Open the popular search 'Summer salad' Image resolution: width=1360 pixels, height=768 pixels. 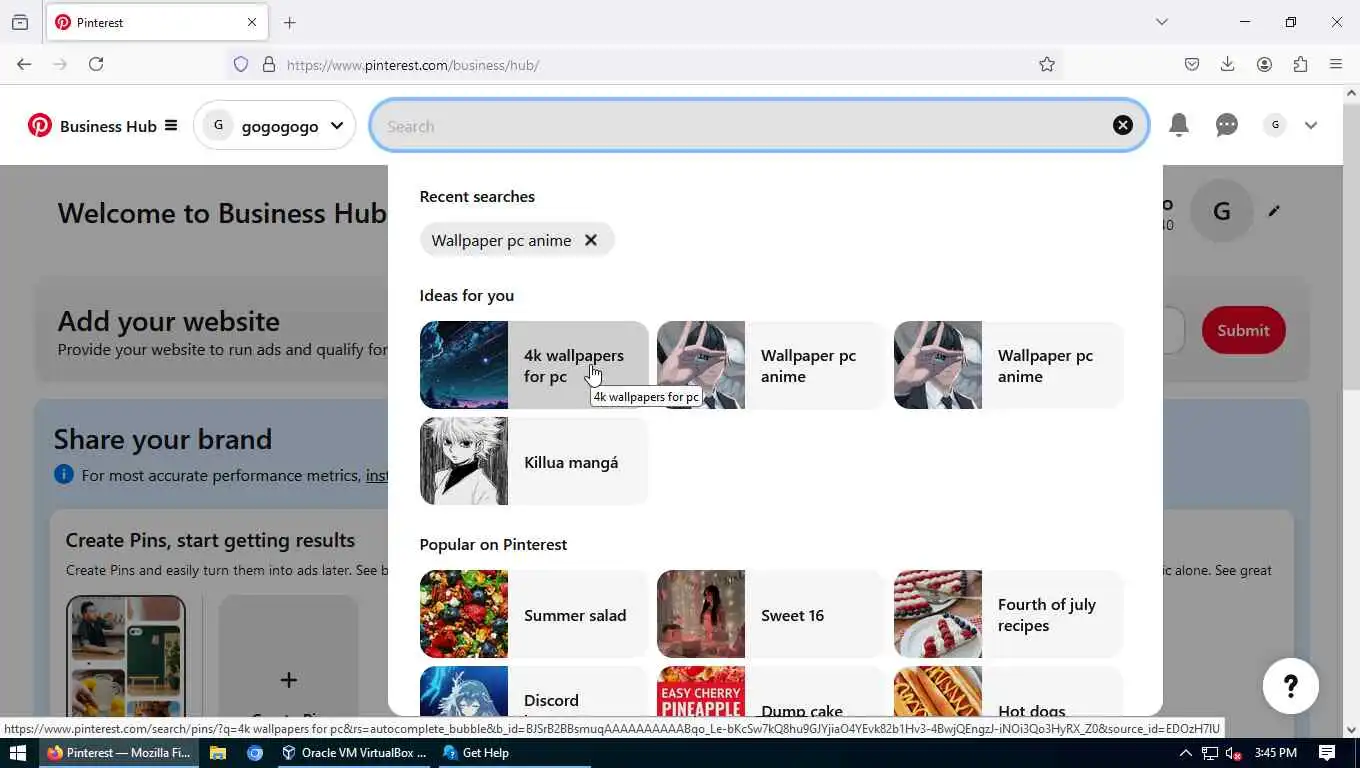(x=534, y=614)
